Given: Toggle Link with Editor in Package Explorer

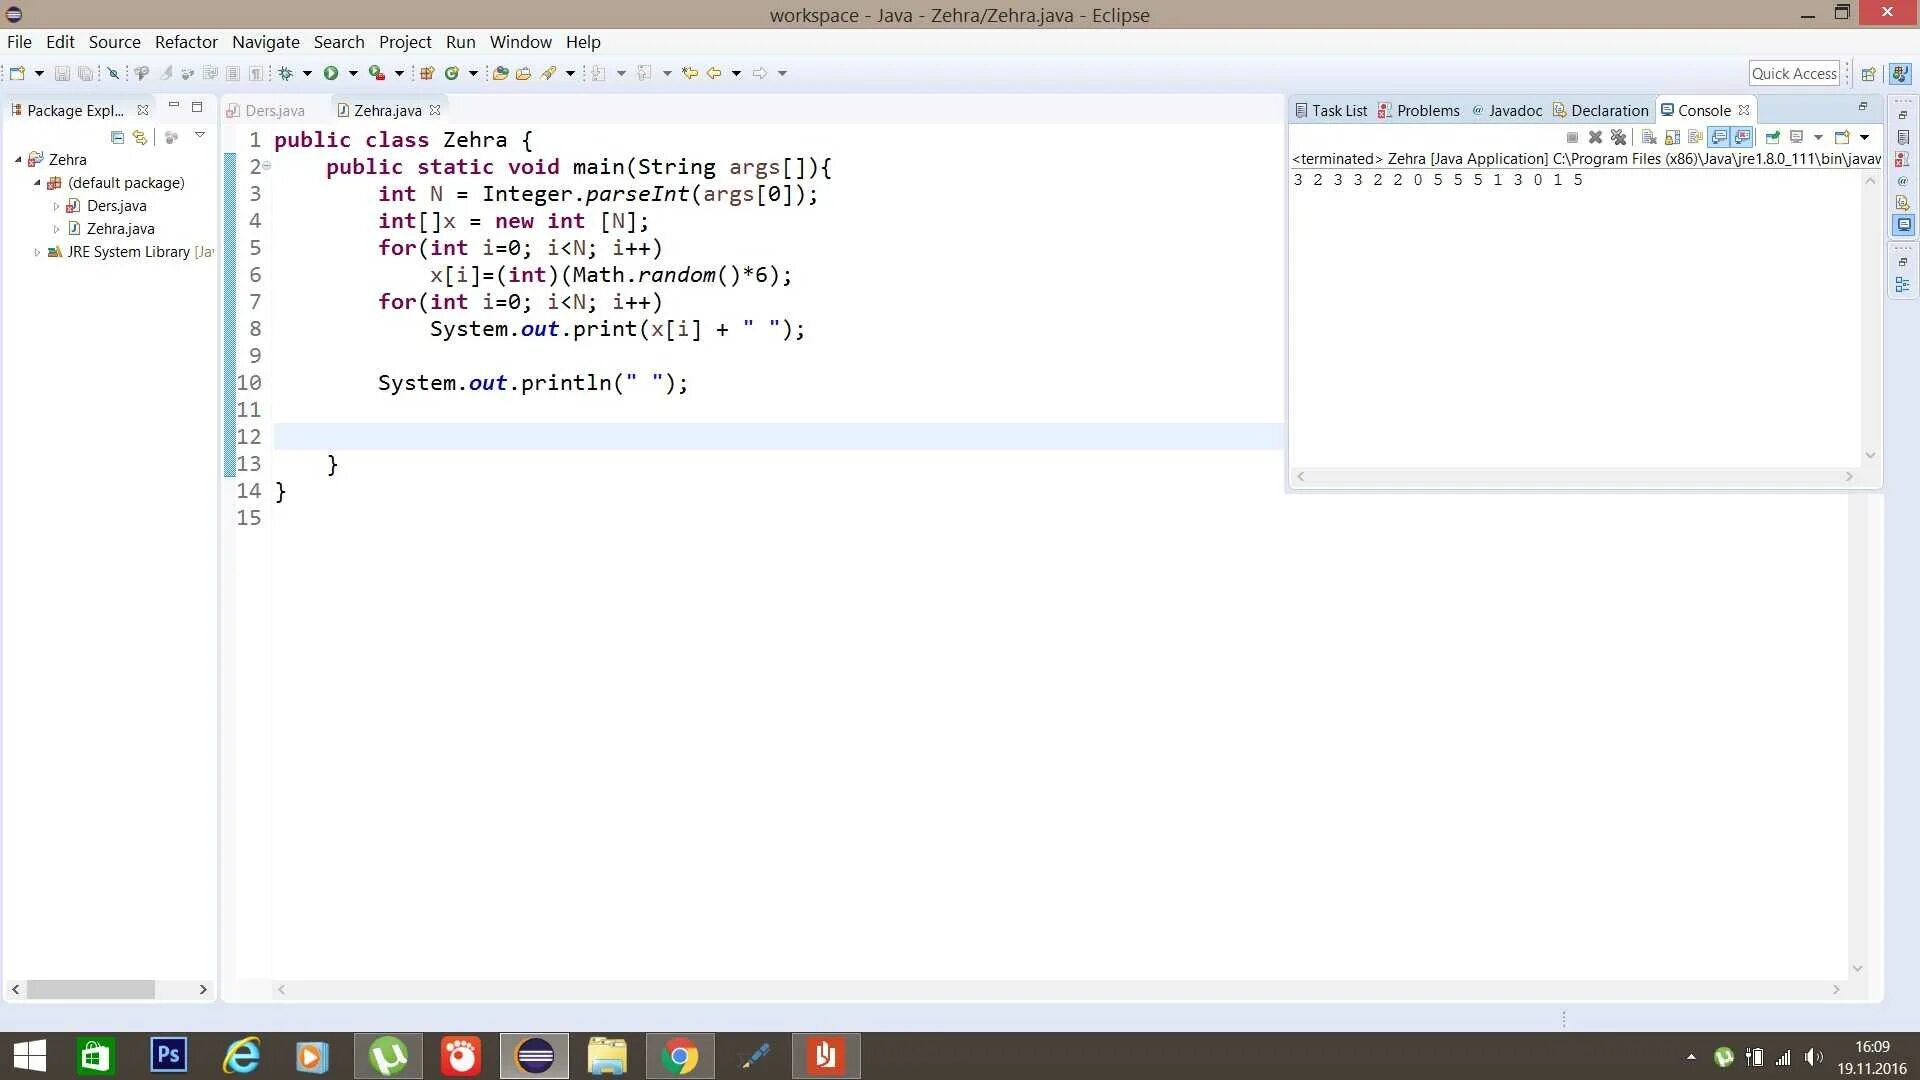Looking at the screenshot, I should point(140,137).
